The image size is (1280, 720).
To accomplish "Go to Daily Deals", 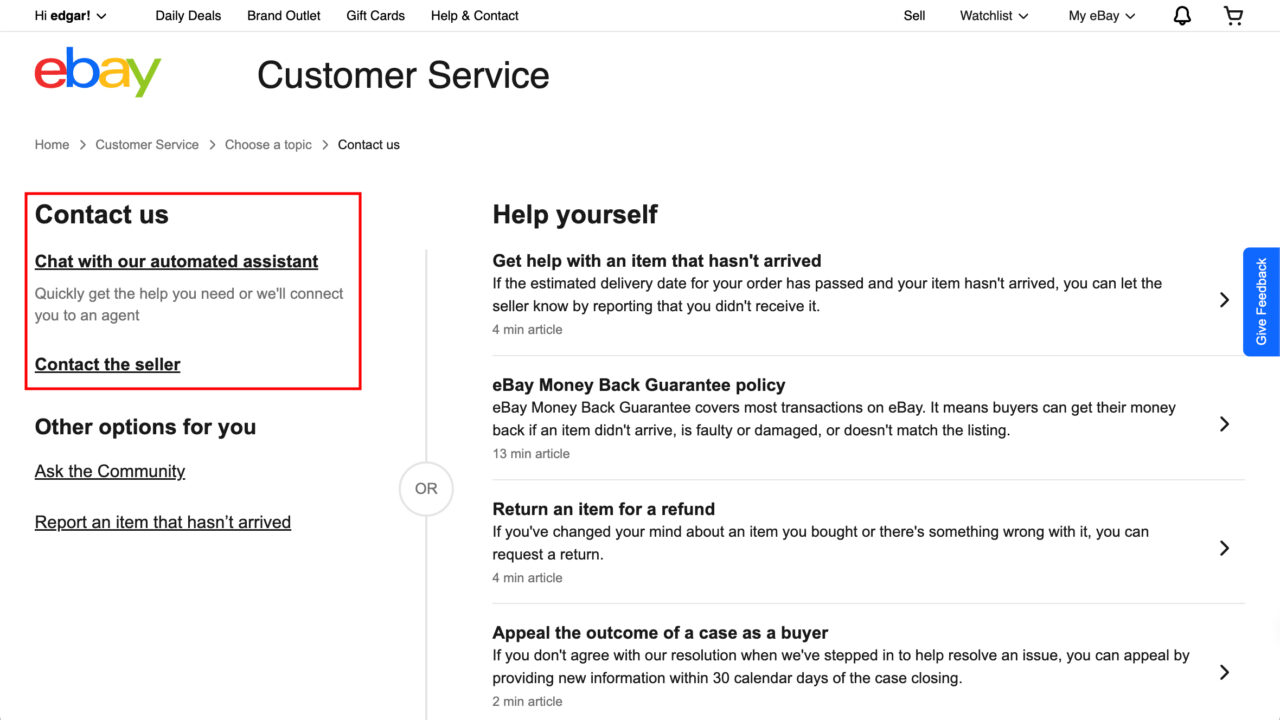I will (188, 15).
